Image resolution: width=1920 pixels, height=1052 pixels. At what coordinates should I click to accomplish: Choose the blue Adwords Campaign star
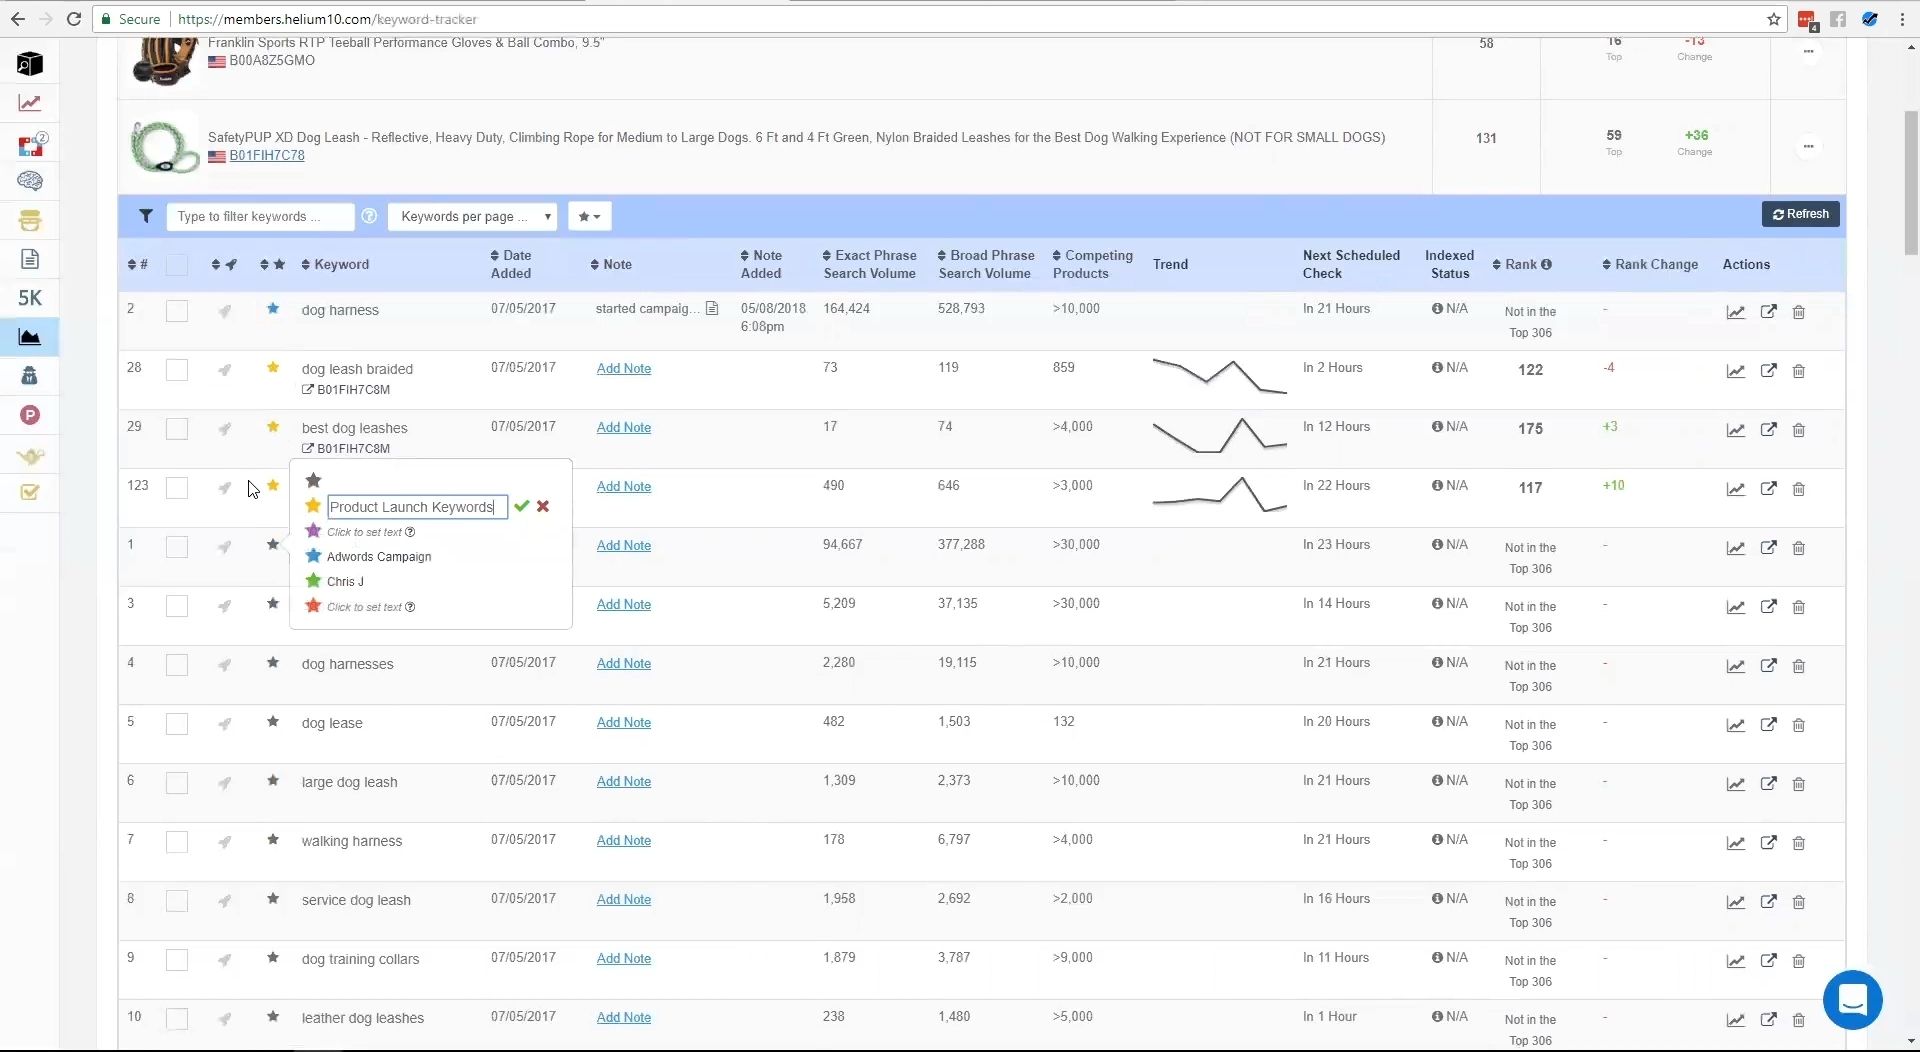313,556
